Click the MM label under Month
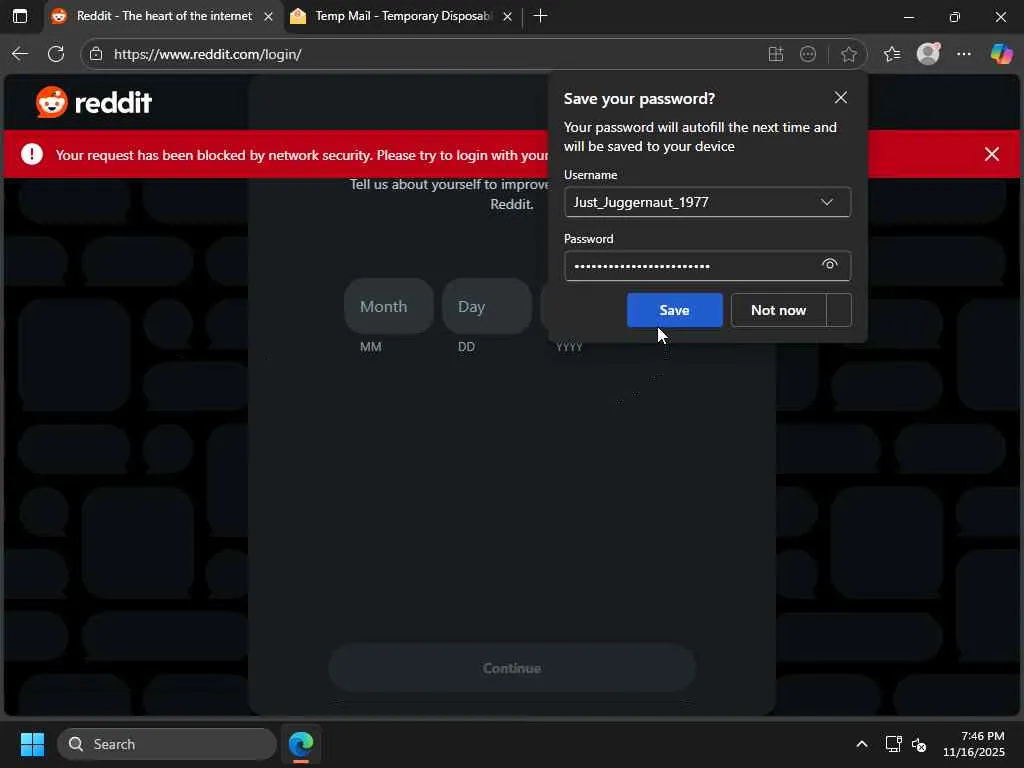 point(370,347)
